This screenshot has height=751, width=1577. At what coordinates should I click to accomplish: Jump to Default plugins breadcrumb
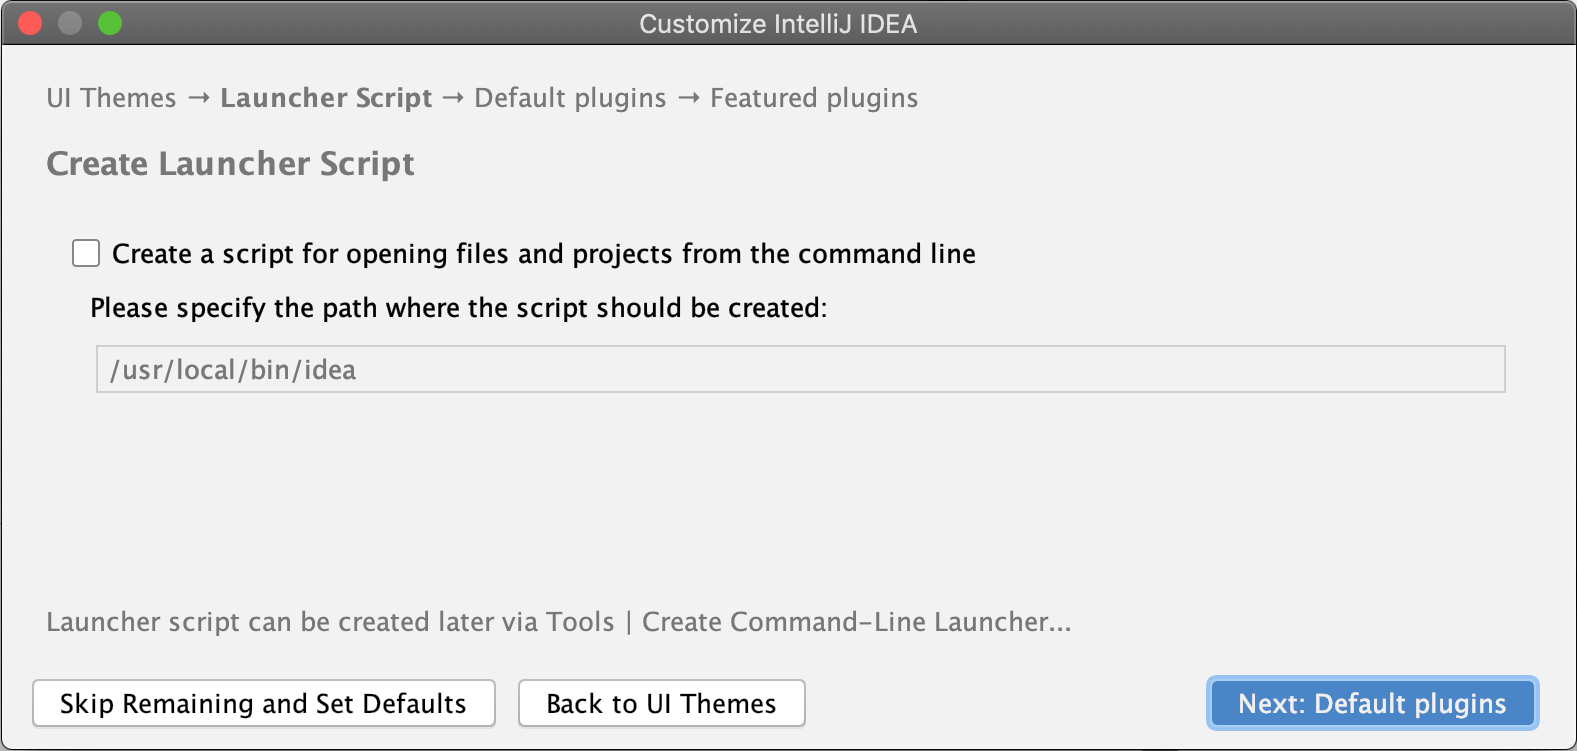click(x=570, y=98)
